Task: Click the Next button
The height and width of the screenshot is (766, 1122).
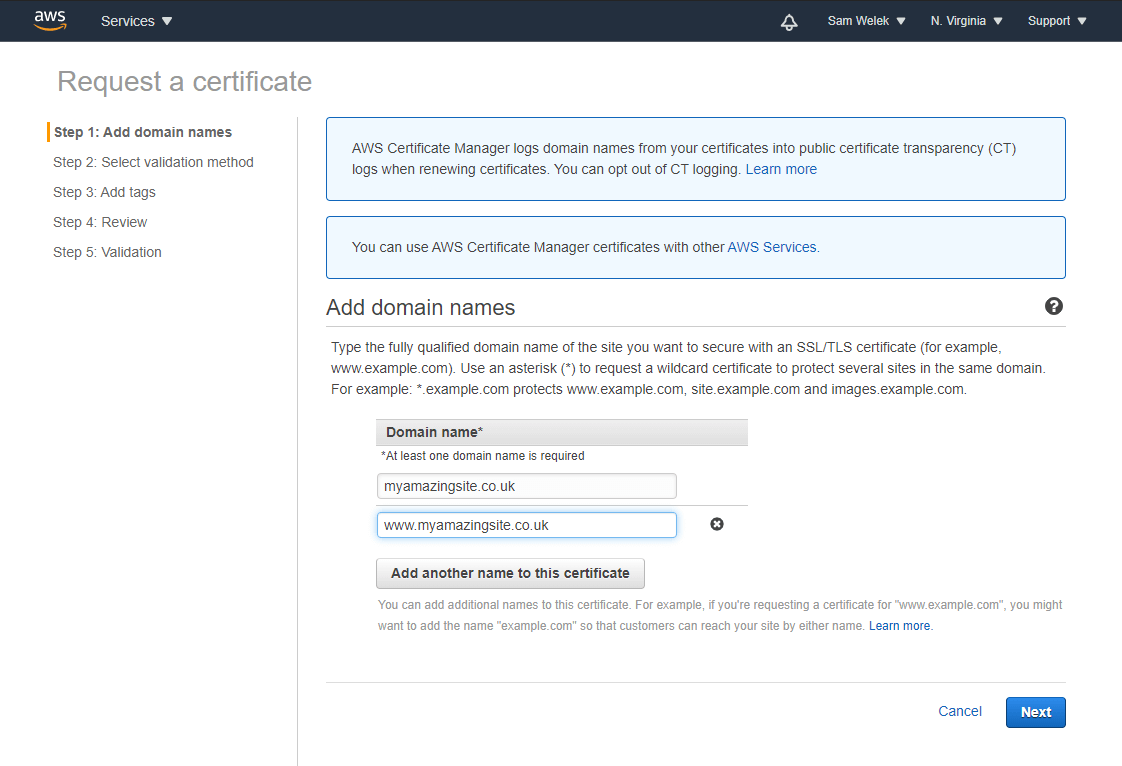Action: coord(1035,712)
